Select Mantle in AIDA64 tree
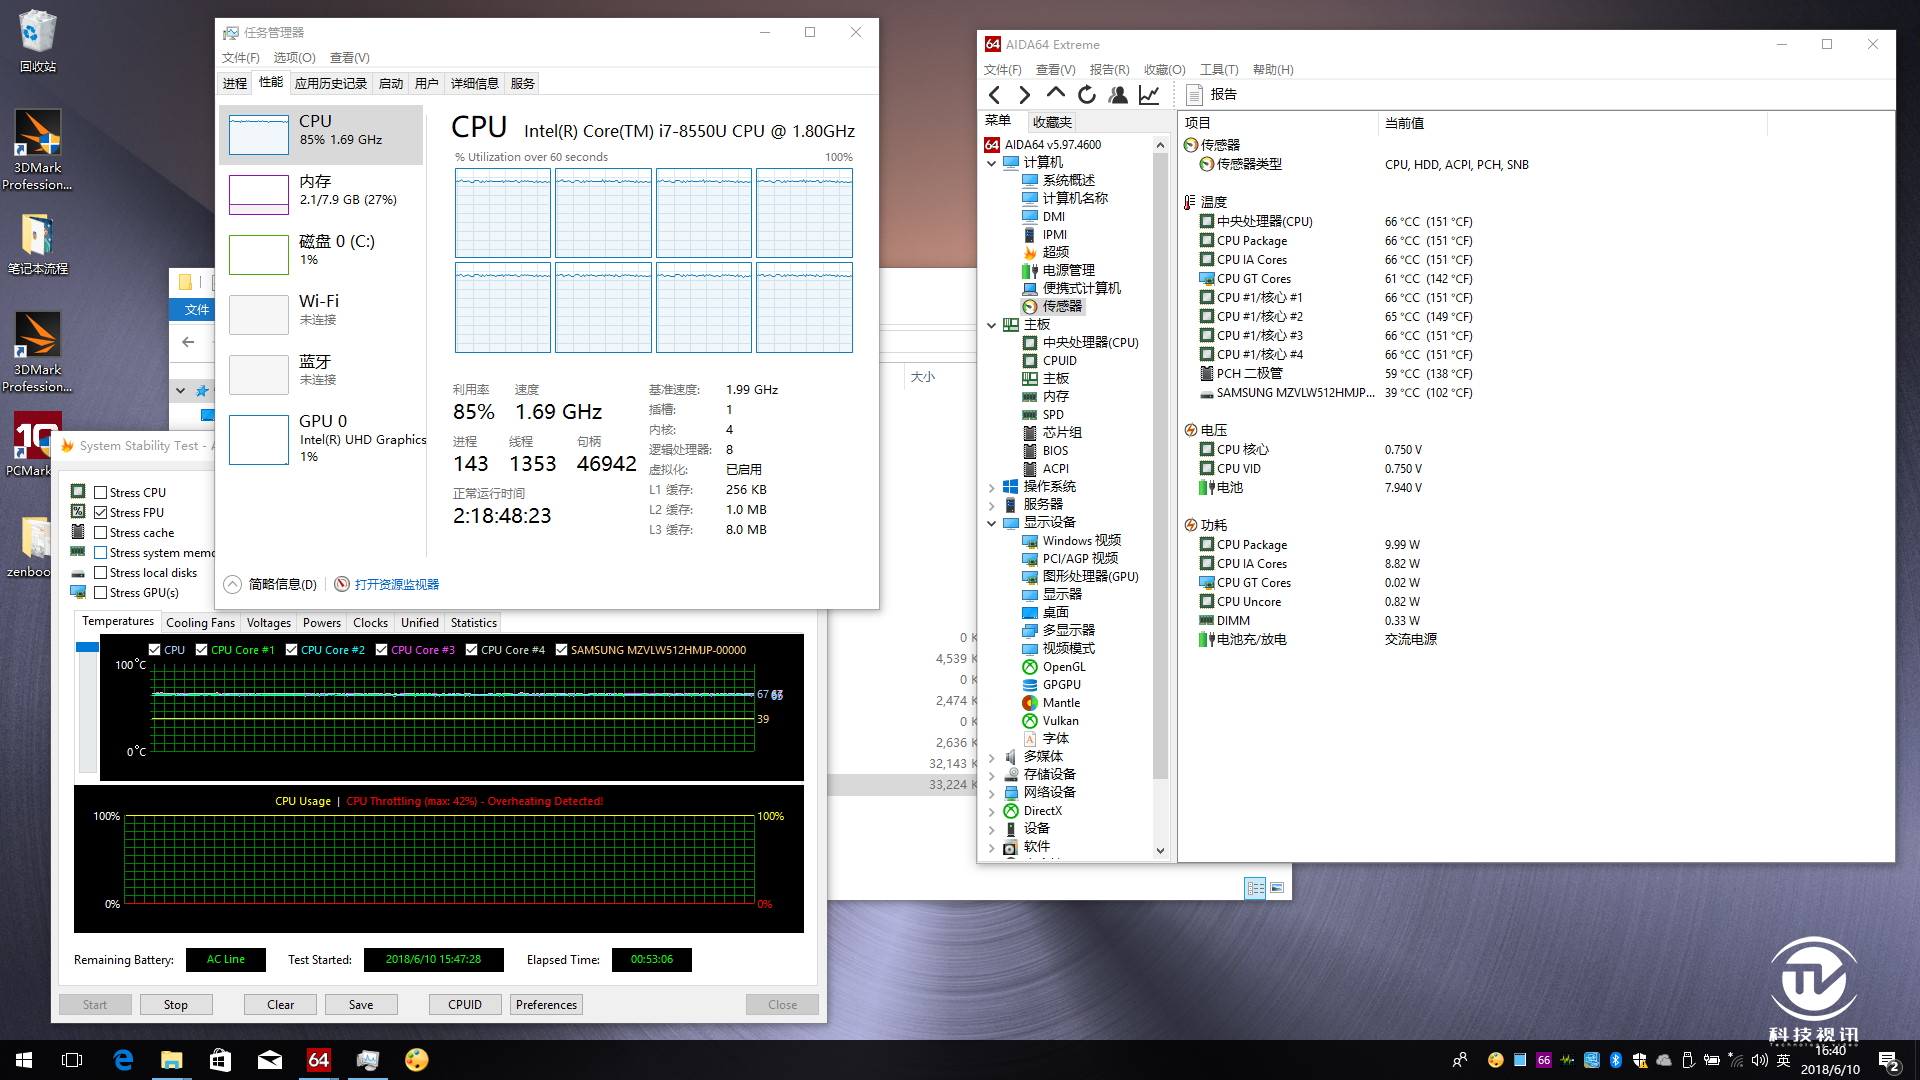The height and width of the screenshot is (1080, 1920). [1051, 702]
